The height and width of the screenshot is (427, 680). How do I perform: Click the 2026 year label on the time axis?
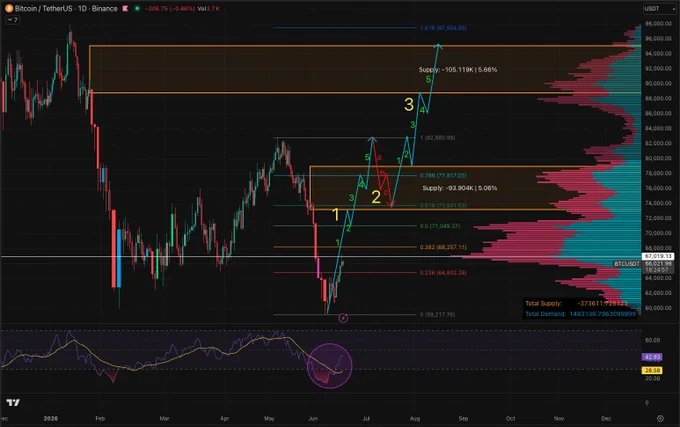pyautogui.click(x=51, y=418)
